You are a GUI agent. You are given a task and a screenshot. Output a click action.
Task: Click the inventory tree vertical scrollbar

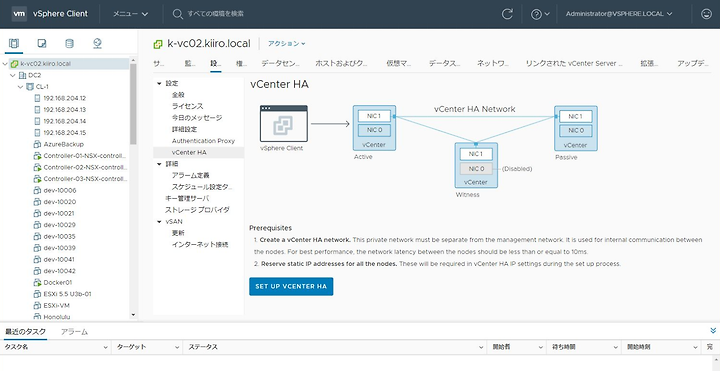click(133, 104)
